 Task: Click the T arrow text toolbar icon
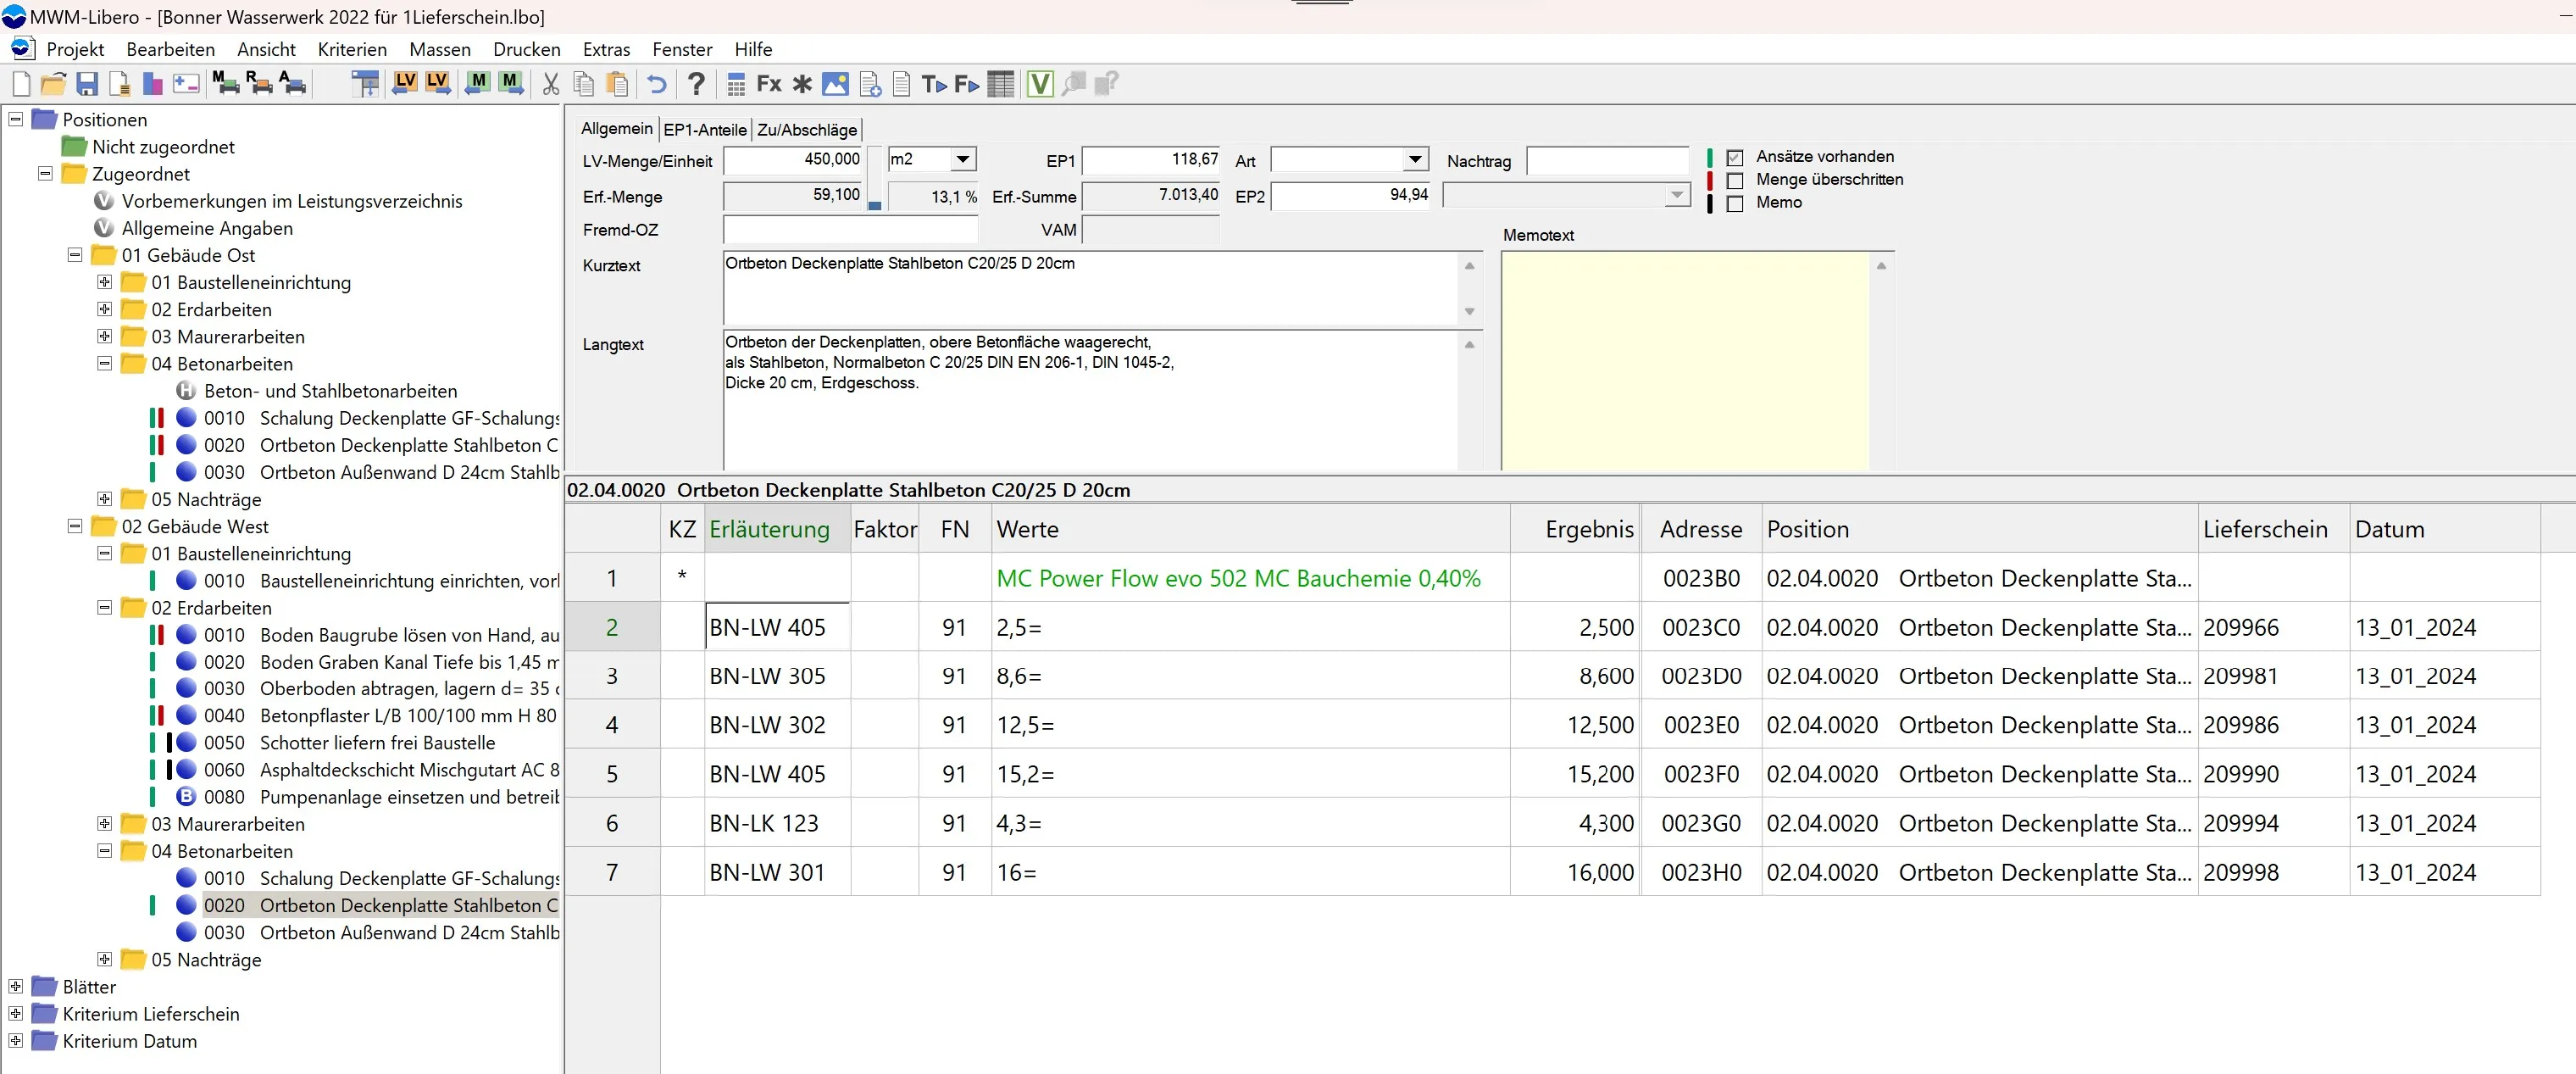(x=934, y=84)
